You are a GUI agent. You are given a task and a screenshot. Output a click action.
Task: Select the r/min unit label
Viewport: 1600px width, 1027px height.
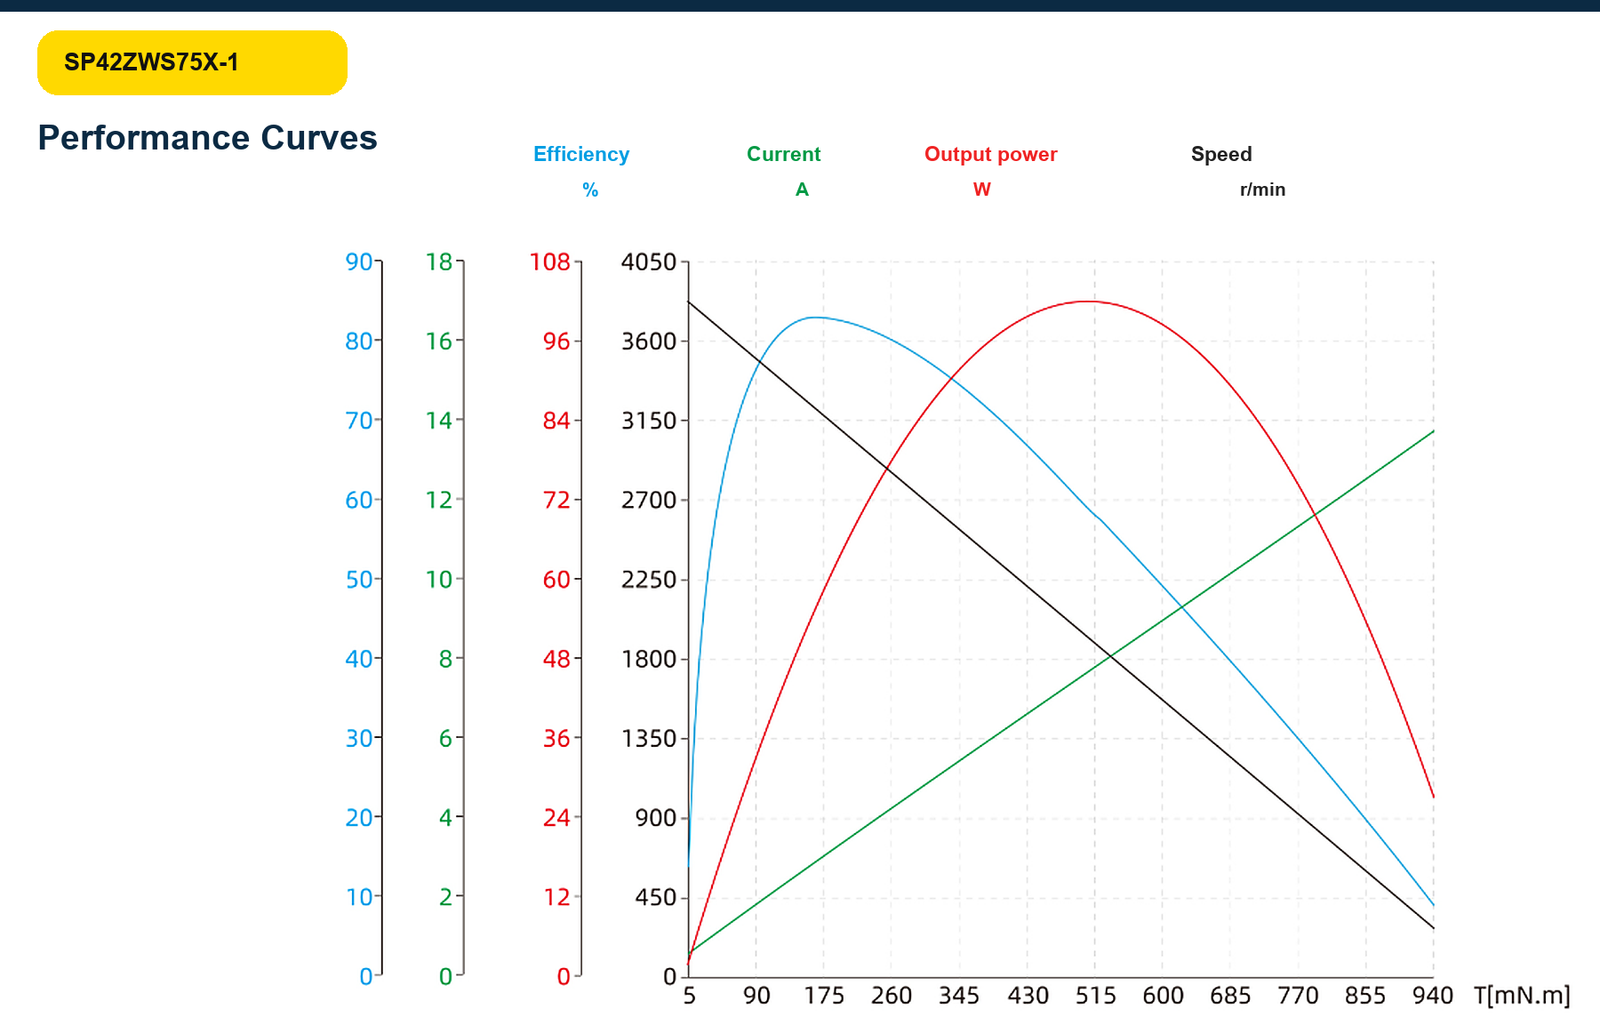(x=1262, y=190)
